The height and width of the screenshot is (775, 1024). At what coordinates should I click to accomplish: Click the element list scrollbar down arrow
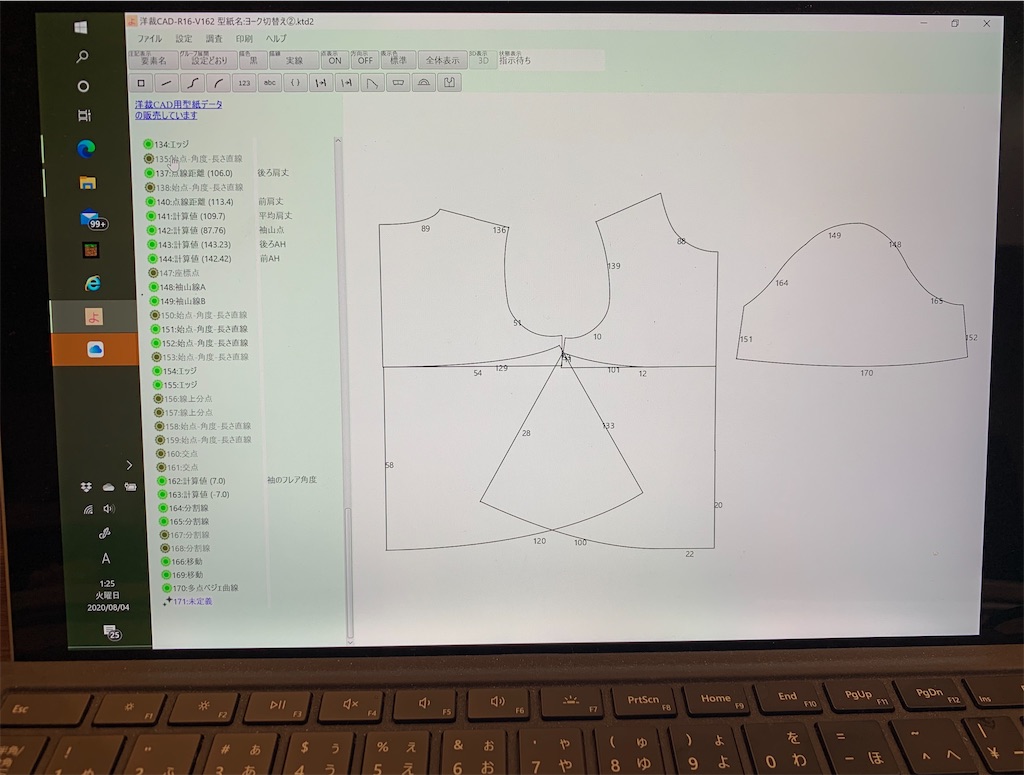[350, 642]
